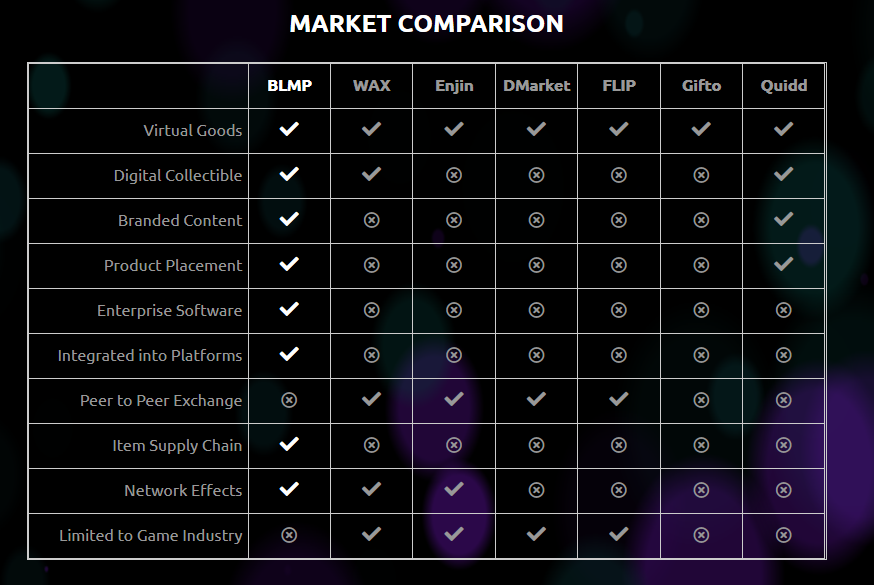Click Quidd checkmark in Branded Content row
This screenshot has height=585, width=874.
[784, 219]
